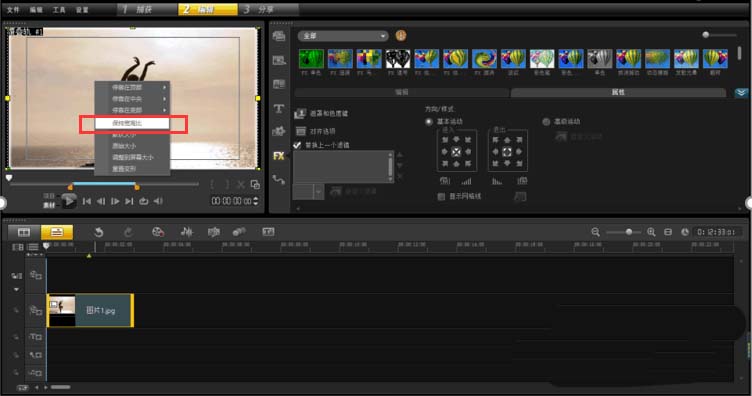Zoom in the timeline with the plus magnifier
The height and width of the screenshot is (396, 752).
tap(651, 232)
